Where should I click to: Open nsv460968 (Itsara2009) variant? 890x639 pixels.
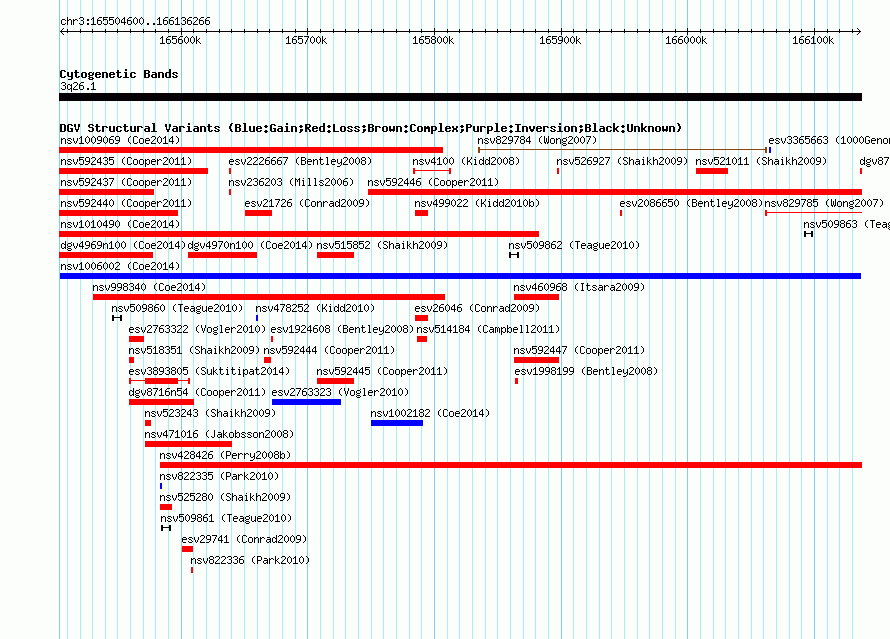[x=579, y=287]
